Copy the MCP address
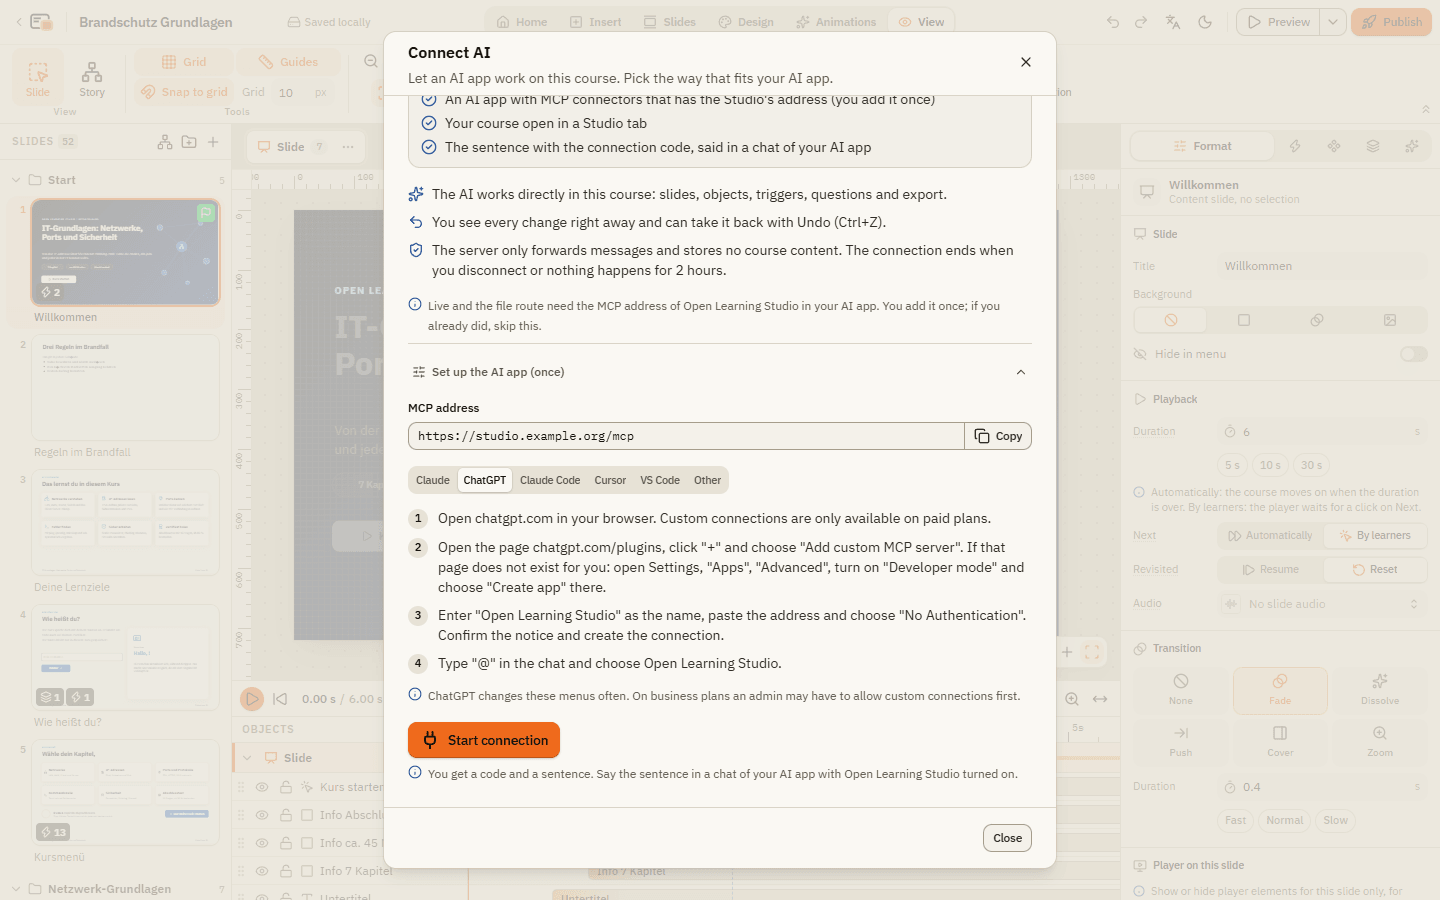The image size is (1440, 900). tap(998, 436)
